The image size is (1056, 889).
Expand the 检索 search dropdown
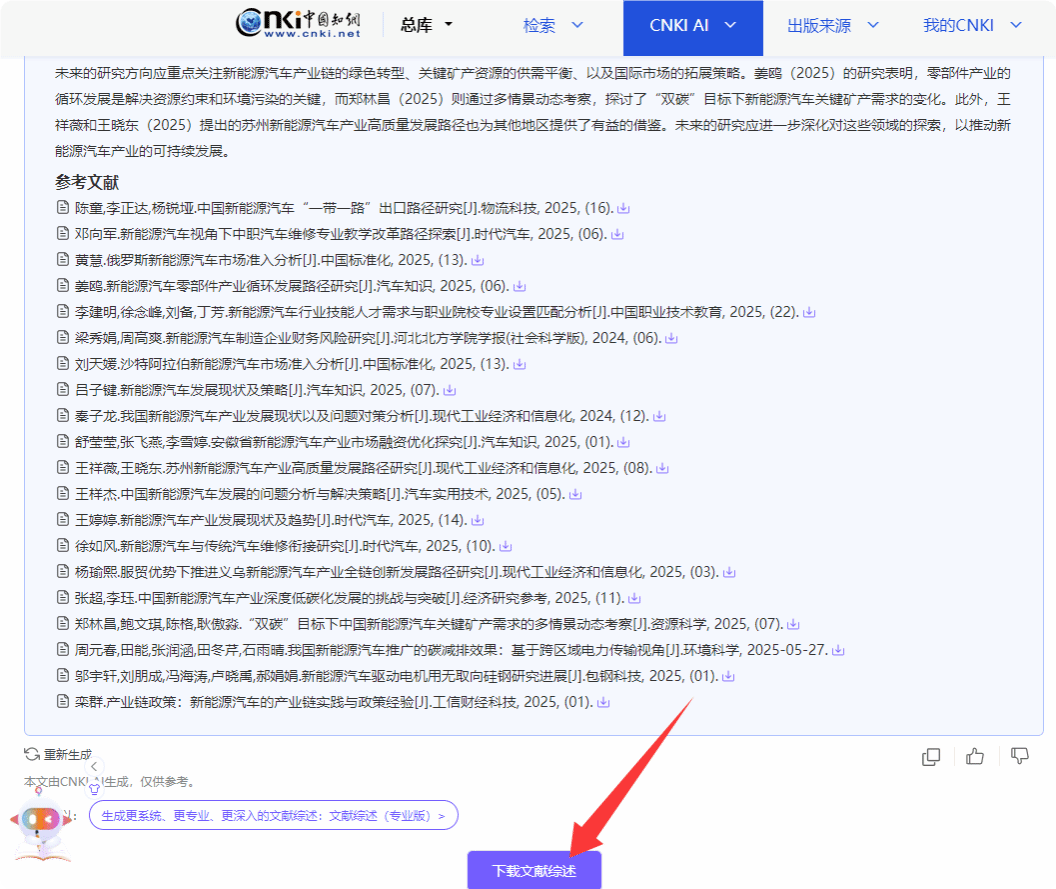tap(553, 25)
